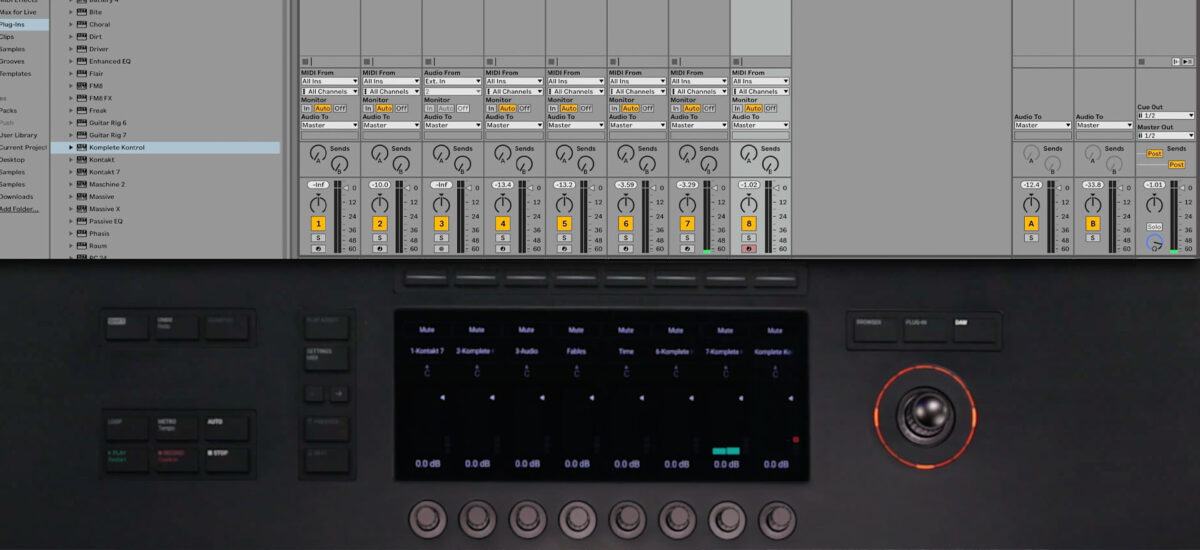Toggle track 4 activator button
The height and width of the screenshot is (550, 1200).
[x=503, y=224]
